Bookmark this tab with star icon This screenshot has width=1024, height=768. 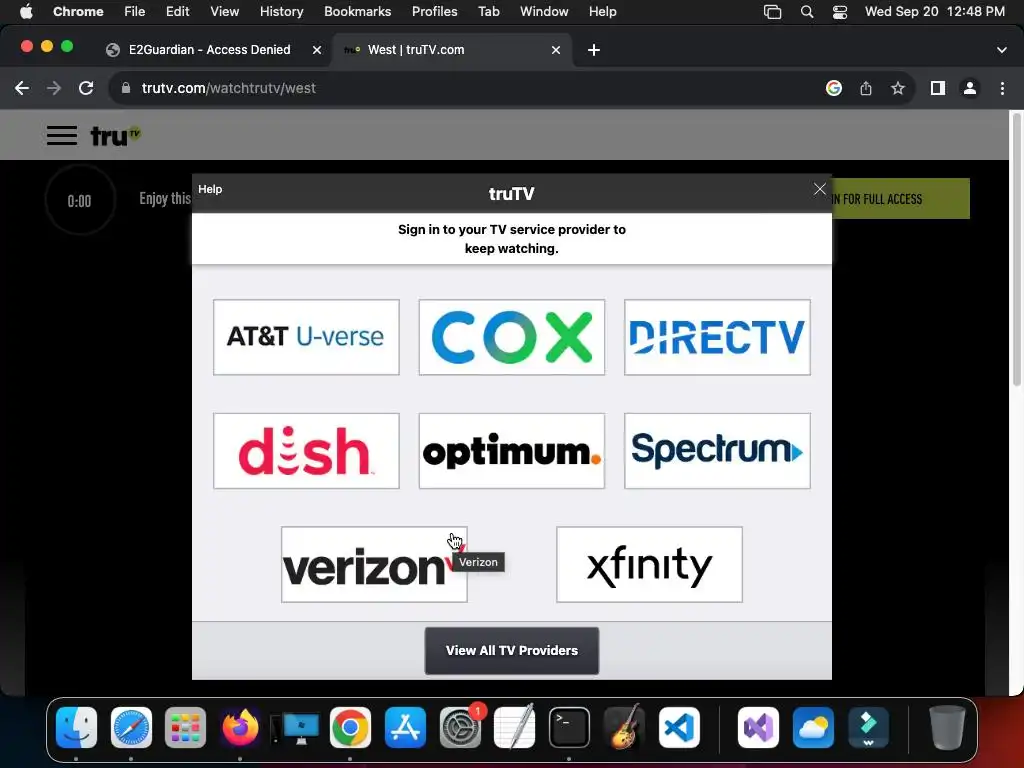coord(898,88)
